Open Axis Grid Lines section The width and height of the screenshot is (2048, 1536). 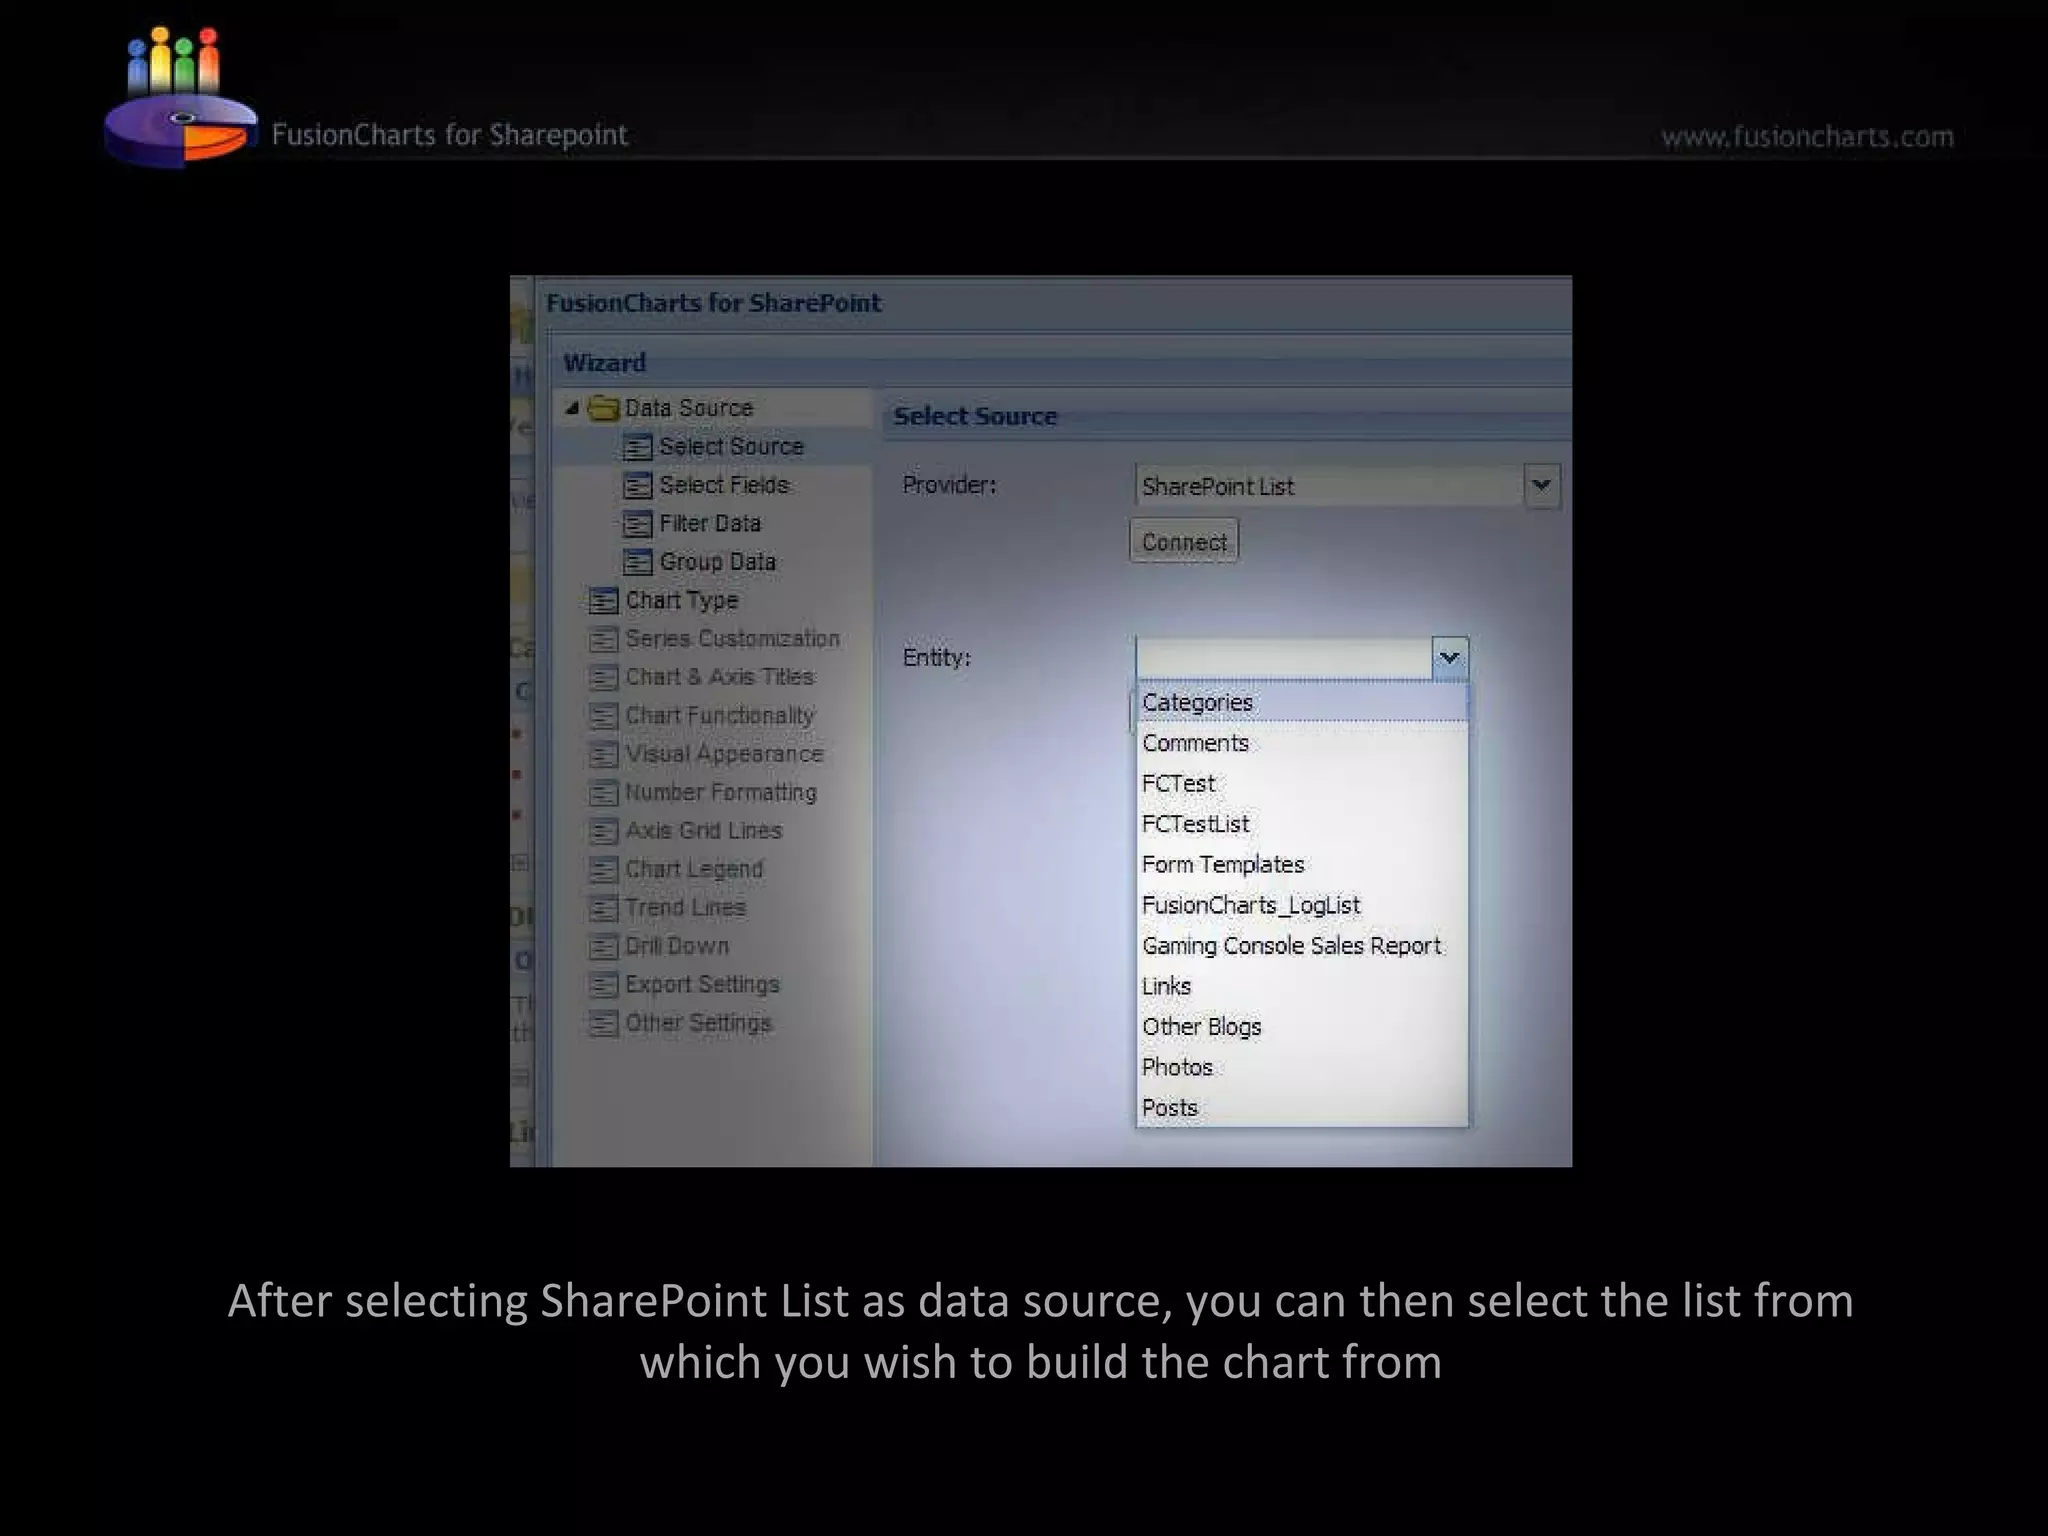click(x=703, y=830)
